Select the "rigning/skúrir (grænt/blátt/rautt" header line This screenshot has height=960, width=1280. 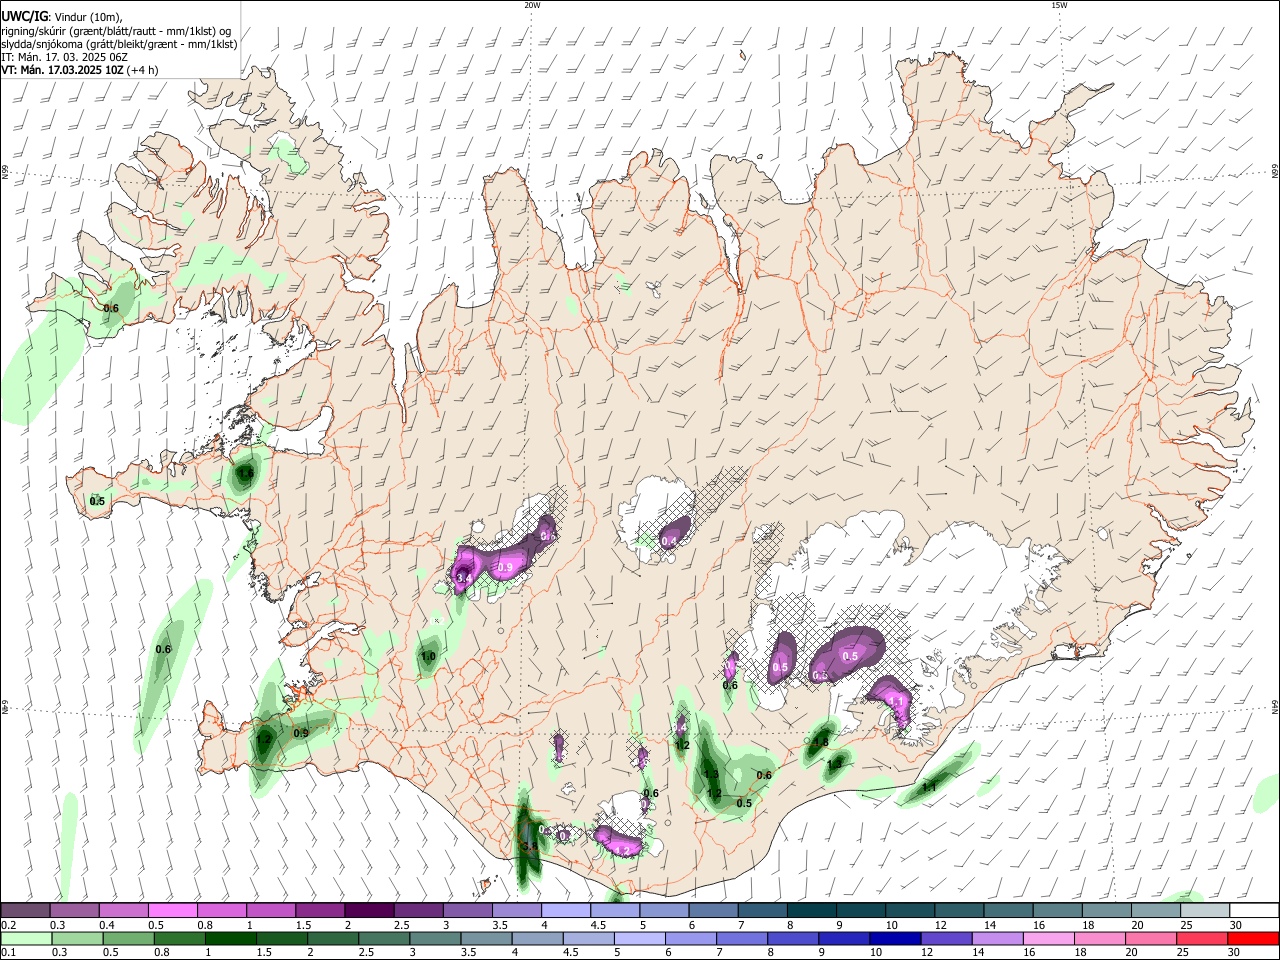click(x=116, y=31)
